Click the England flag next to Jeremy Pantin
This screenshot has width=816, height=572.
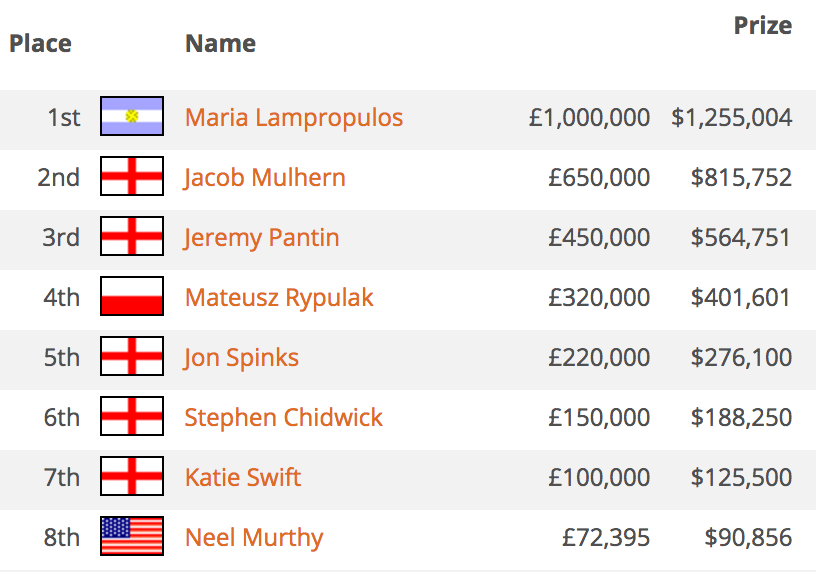pyautogui.click(x=132, y=236)
